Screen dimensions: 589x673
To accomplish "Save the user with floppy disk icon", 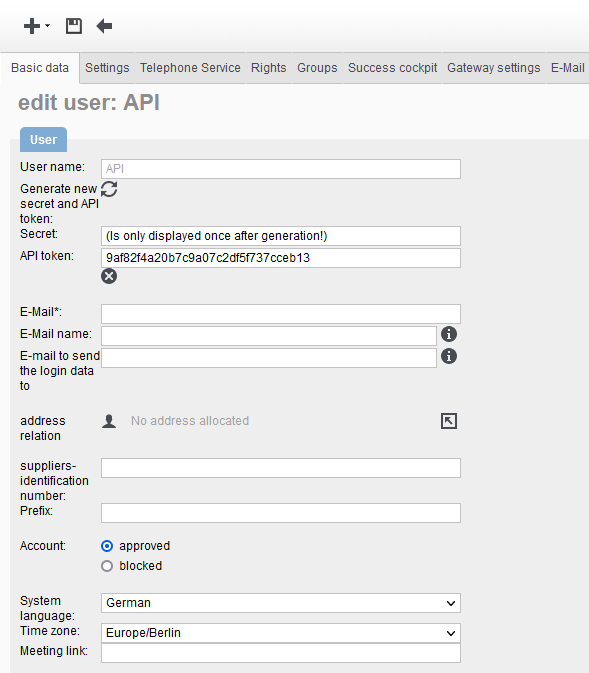I will pos(74,26).
